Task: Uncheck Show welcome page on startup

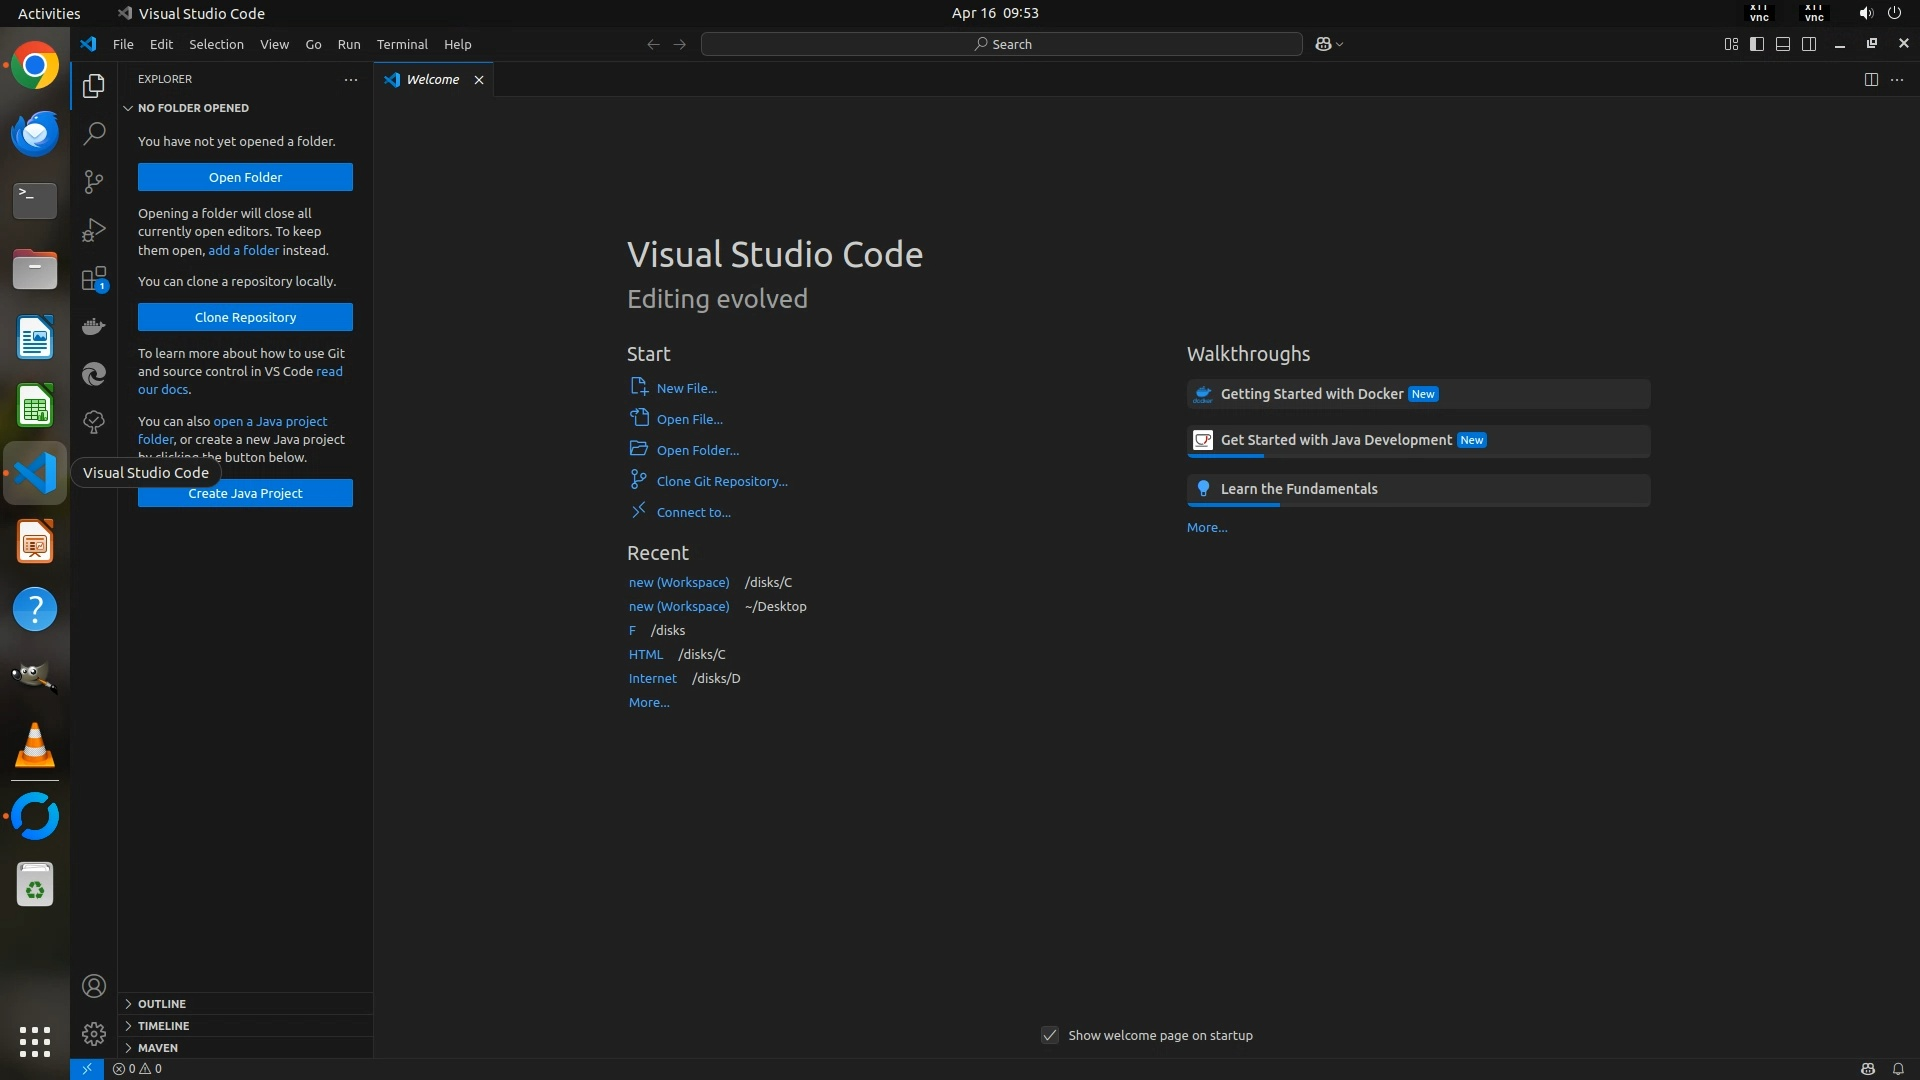Action: (x=1050, y=1035)
